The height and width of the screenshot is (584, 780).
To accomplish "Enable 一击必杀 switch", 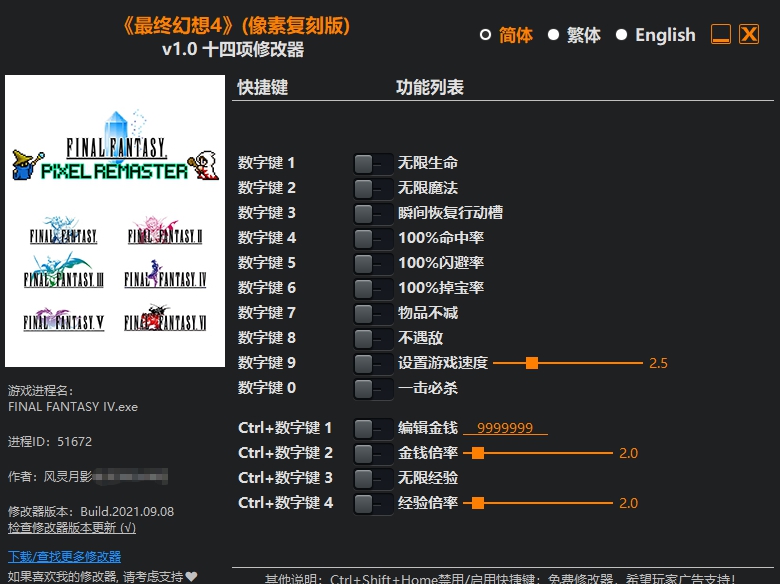I will click(373, 389).
